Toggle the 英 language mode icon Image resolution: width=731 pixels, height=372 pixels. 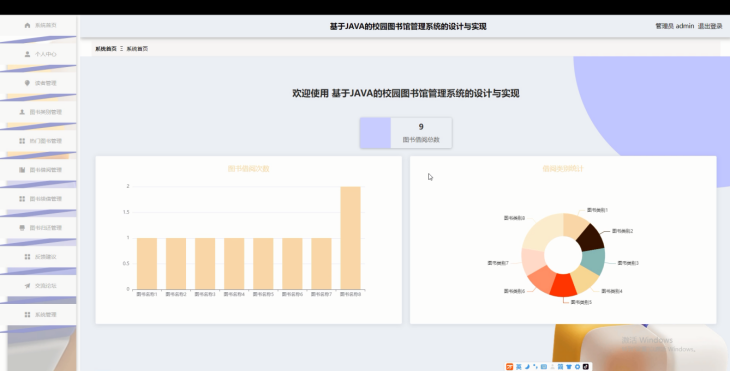518,367
